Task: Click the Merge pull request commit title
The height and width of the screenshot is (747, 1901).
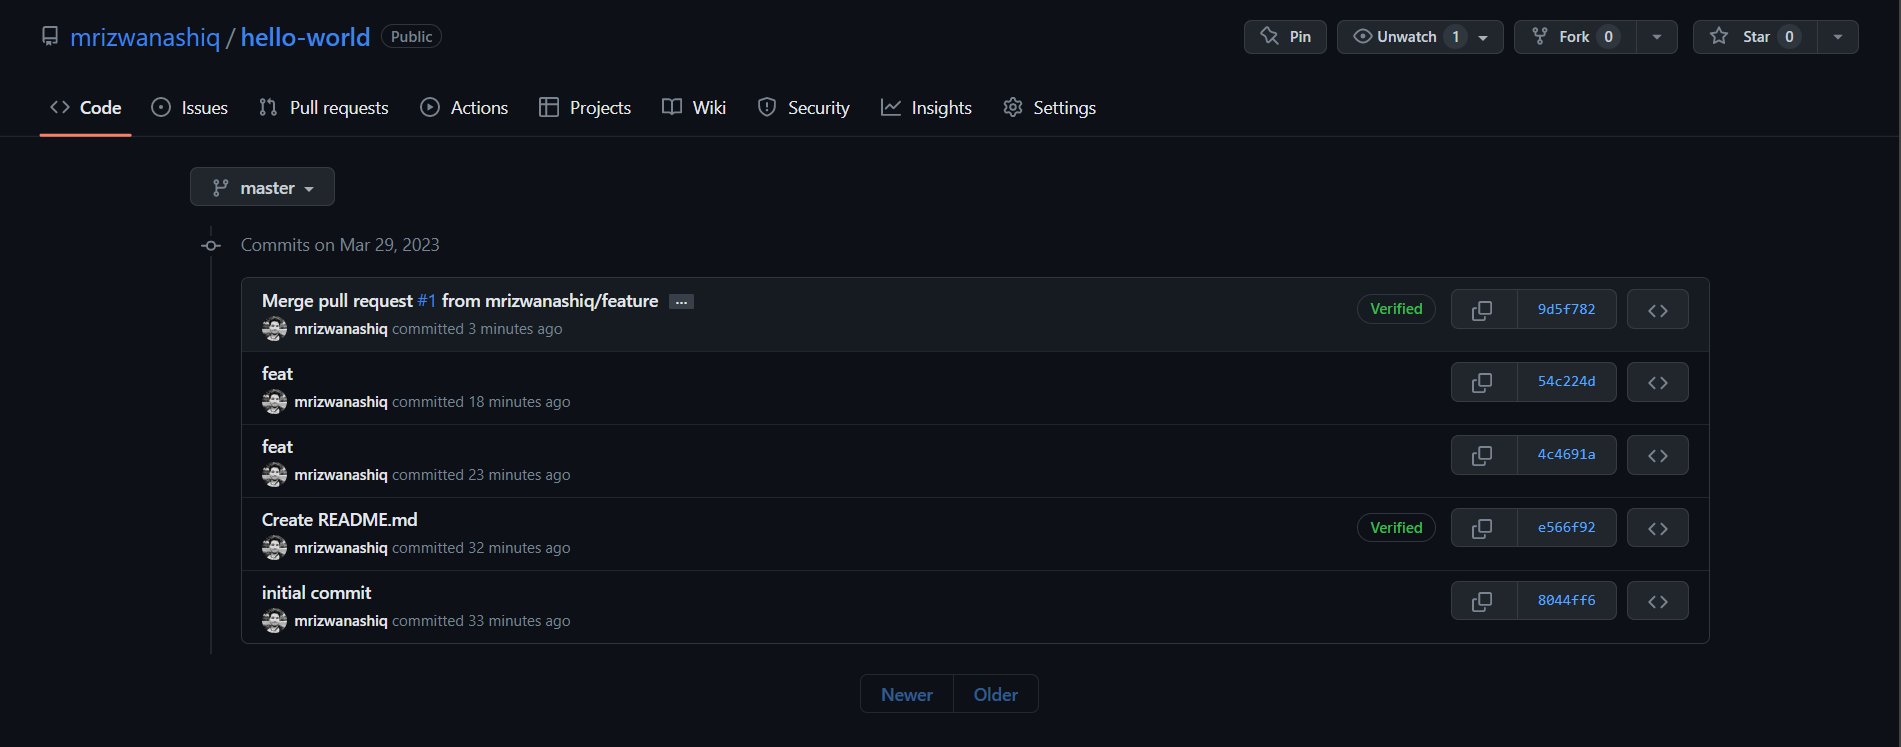Action: (x=460, y=301)
